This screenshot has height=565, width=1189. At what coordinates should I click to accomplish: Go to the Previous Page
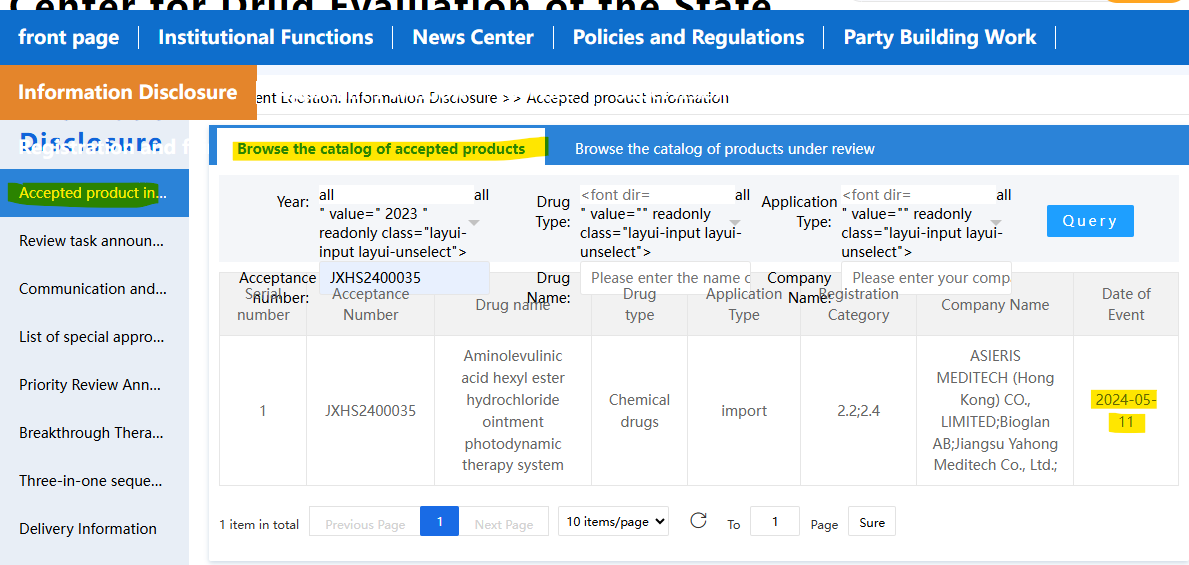click(365, 523)
